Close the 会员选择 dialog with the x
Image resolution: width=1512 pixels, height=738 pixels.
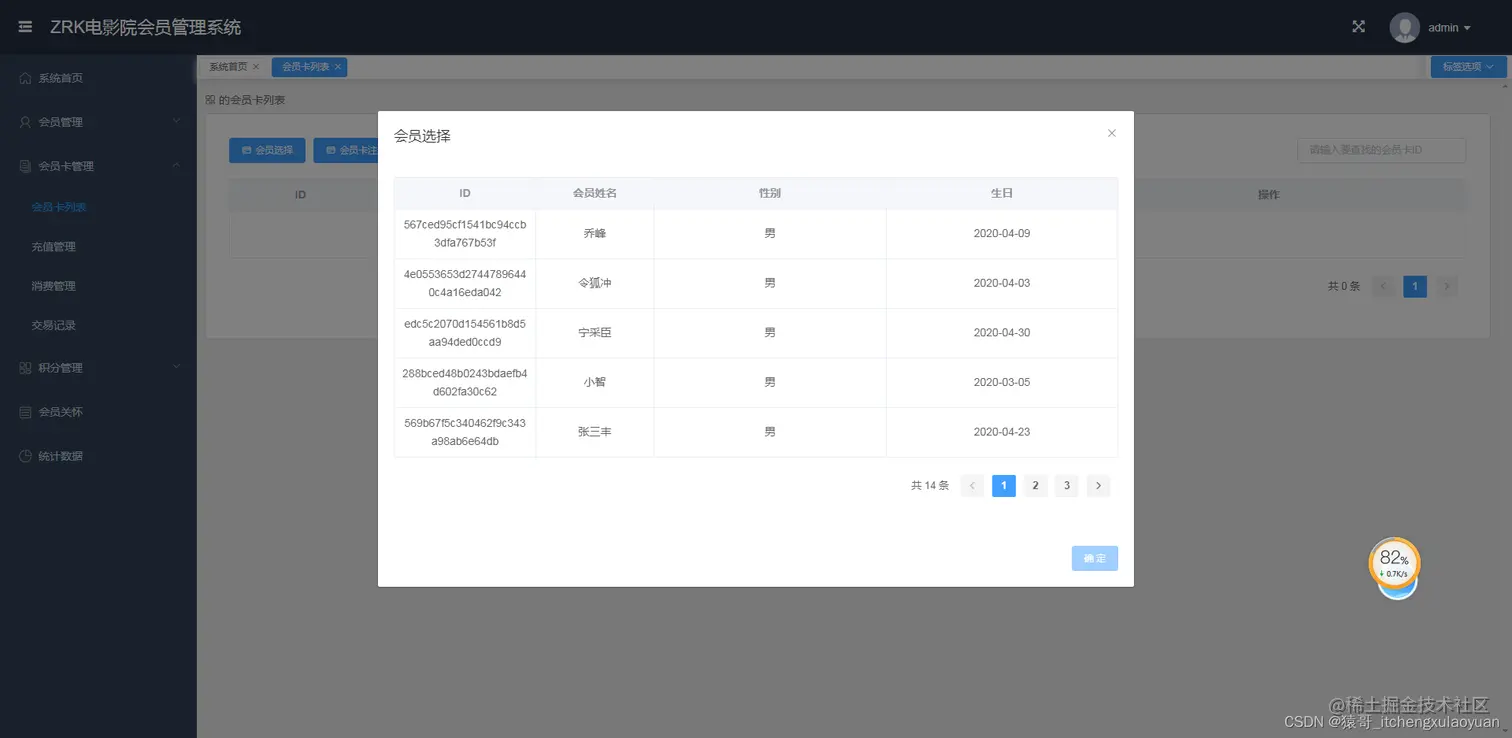tap(1111, 133)
